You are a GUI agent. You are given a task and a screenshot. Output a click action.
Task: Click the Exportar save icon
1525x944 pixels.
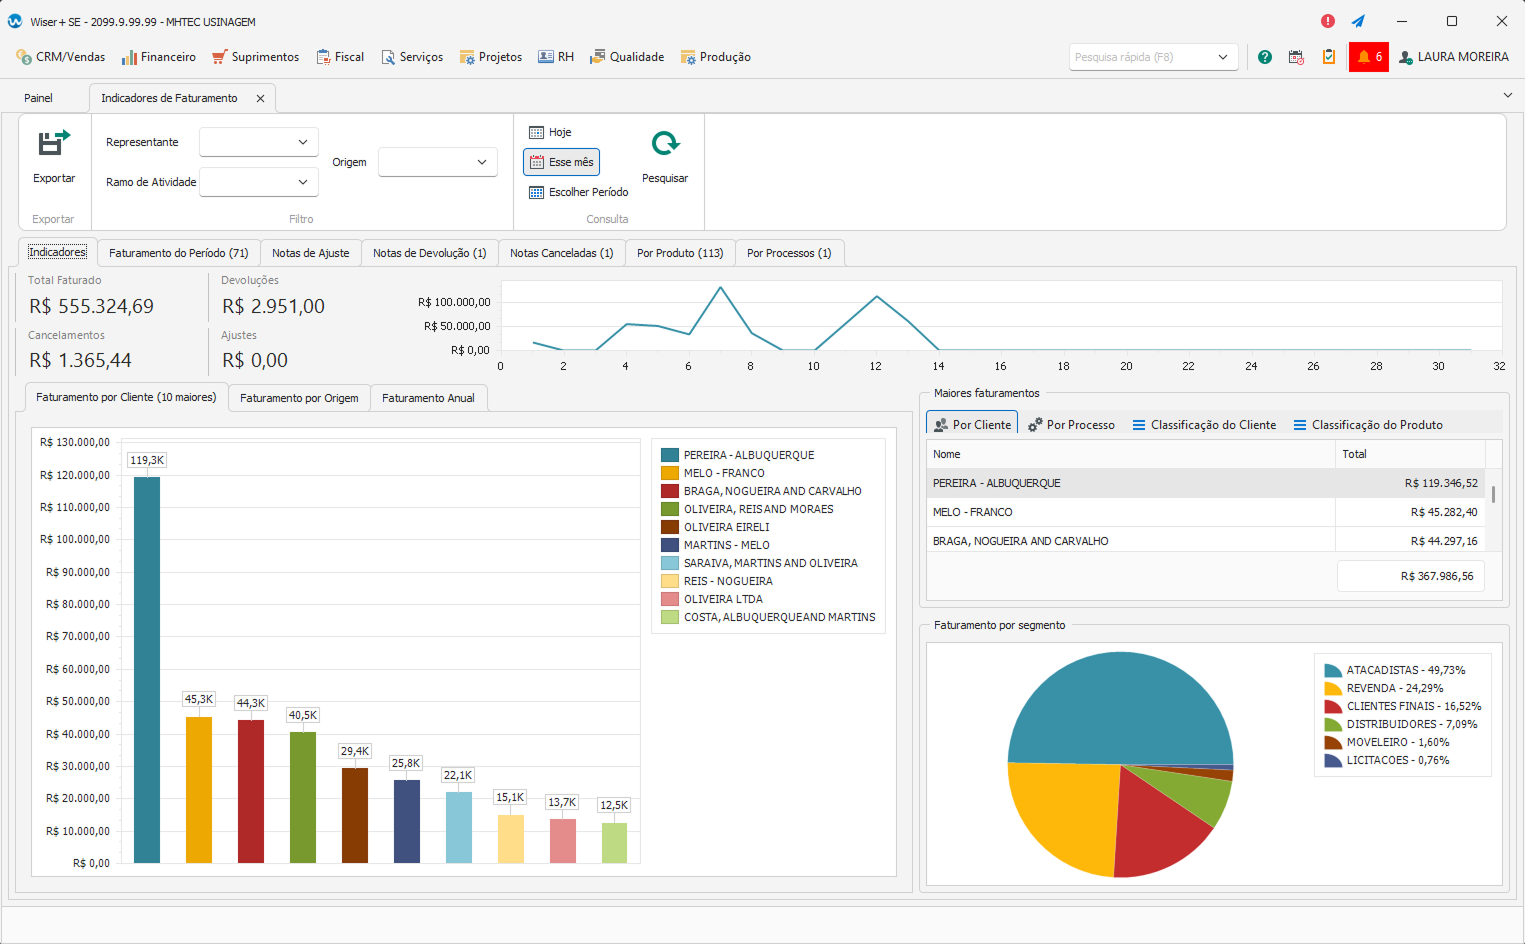point(54,144)
